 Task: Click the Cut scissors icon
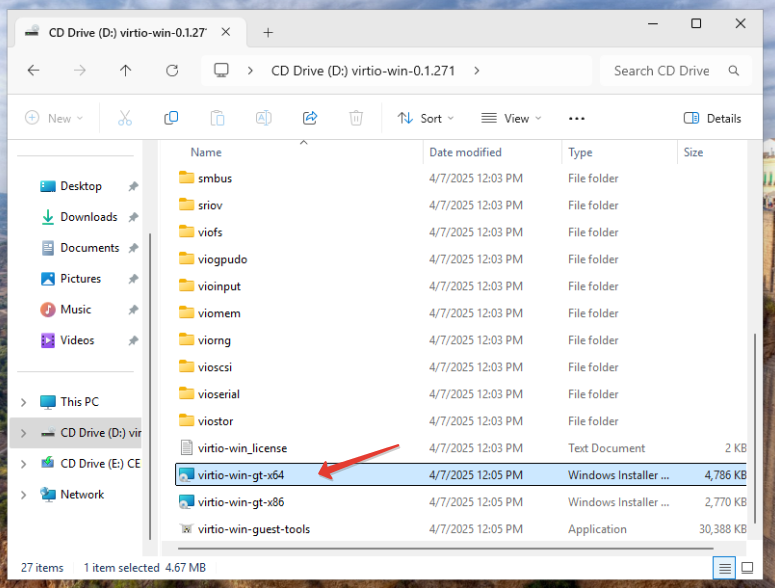click(x=125, y=118)
